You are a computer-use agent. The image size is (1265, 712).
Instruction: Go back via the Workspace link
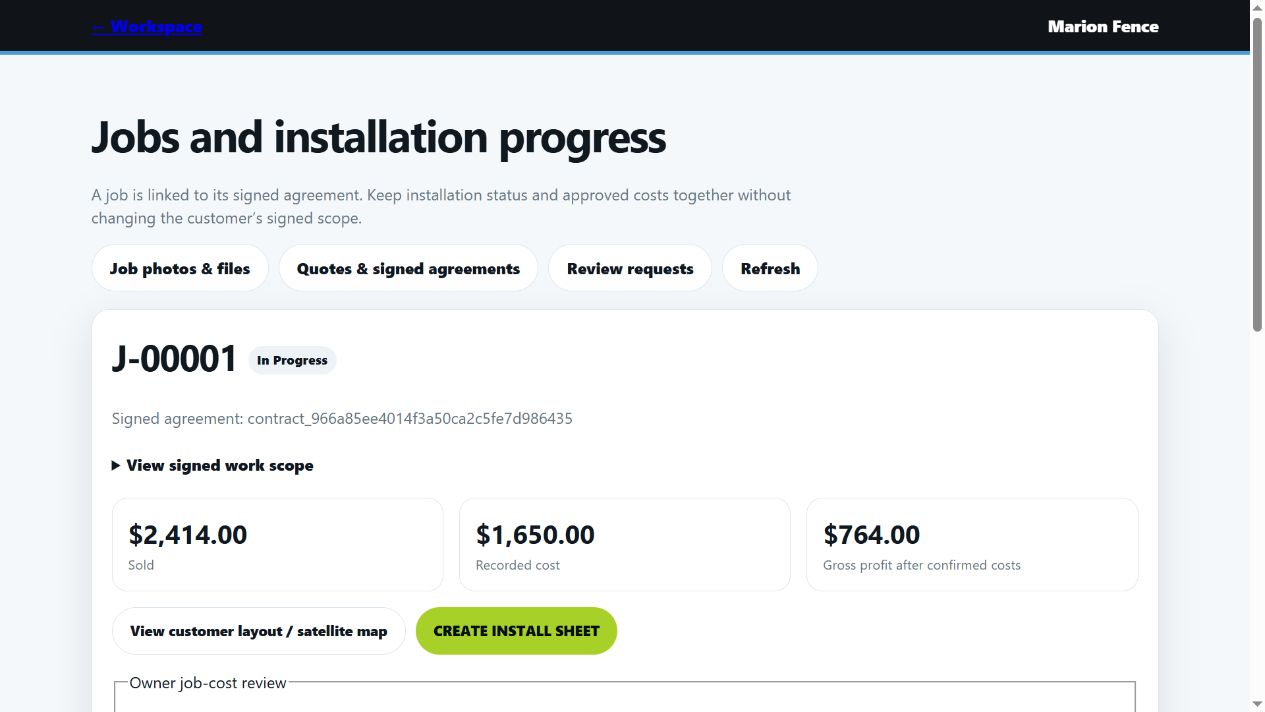pos(147,27)
